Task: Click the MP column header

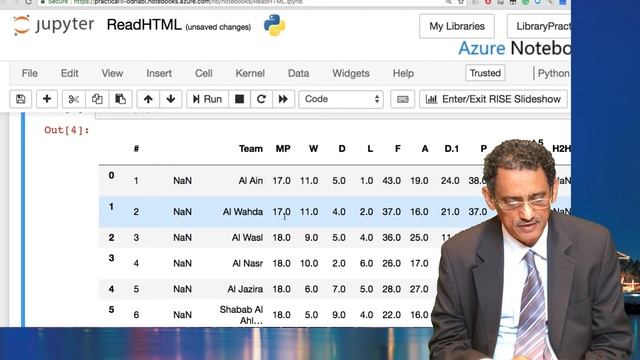Action: (x=283, y=149)
